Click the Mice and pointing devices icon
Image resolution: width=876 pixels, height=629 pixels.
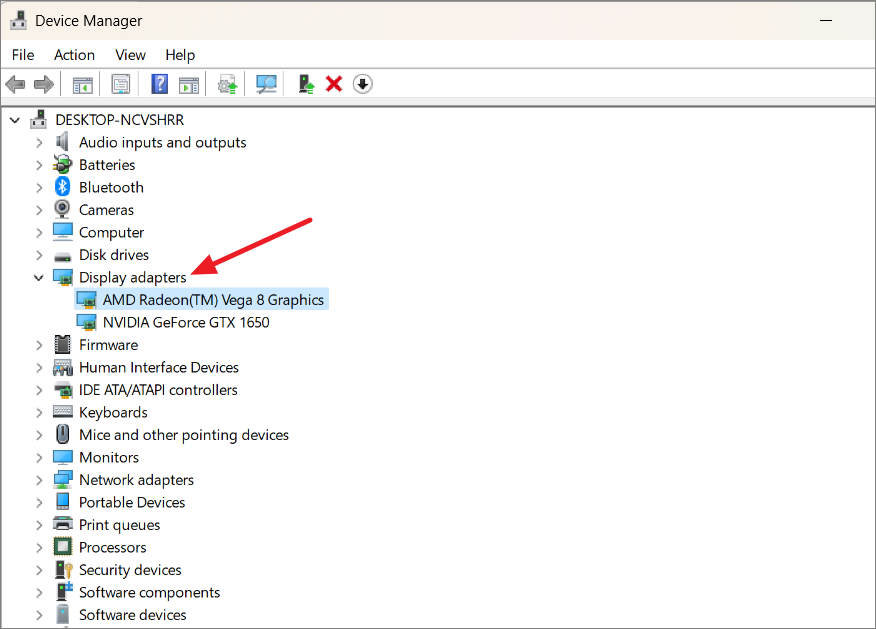63,434
